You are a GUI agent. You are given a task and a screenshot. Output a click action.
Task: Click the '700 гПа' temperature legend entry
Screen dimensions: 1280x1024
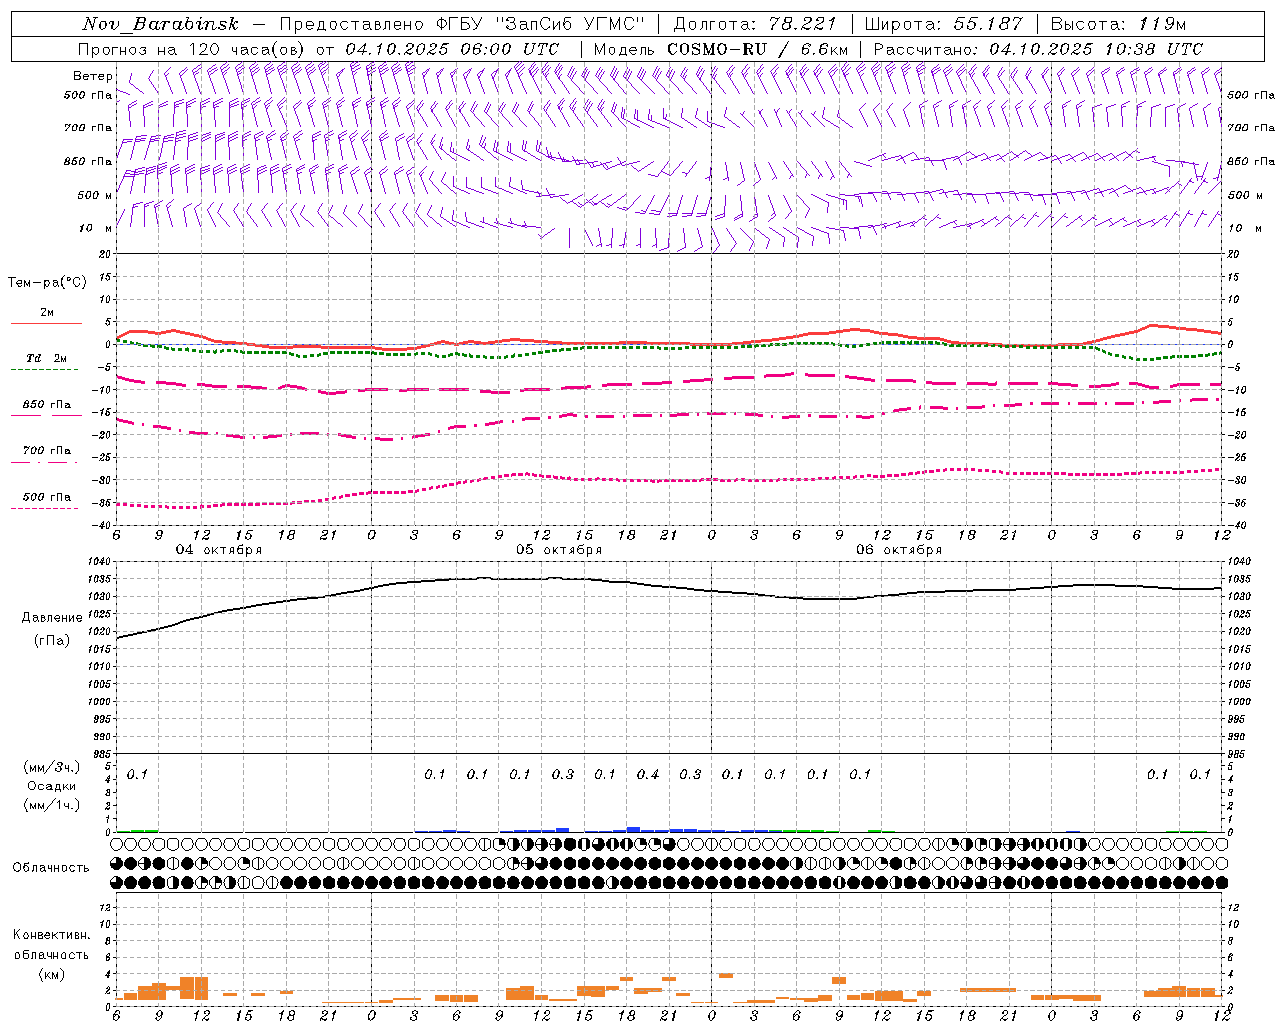point(47,450)
